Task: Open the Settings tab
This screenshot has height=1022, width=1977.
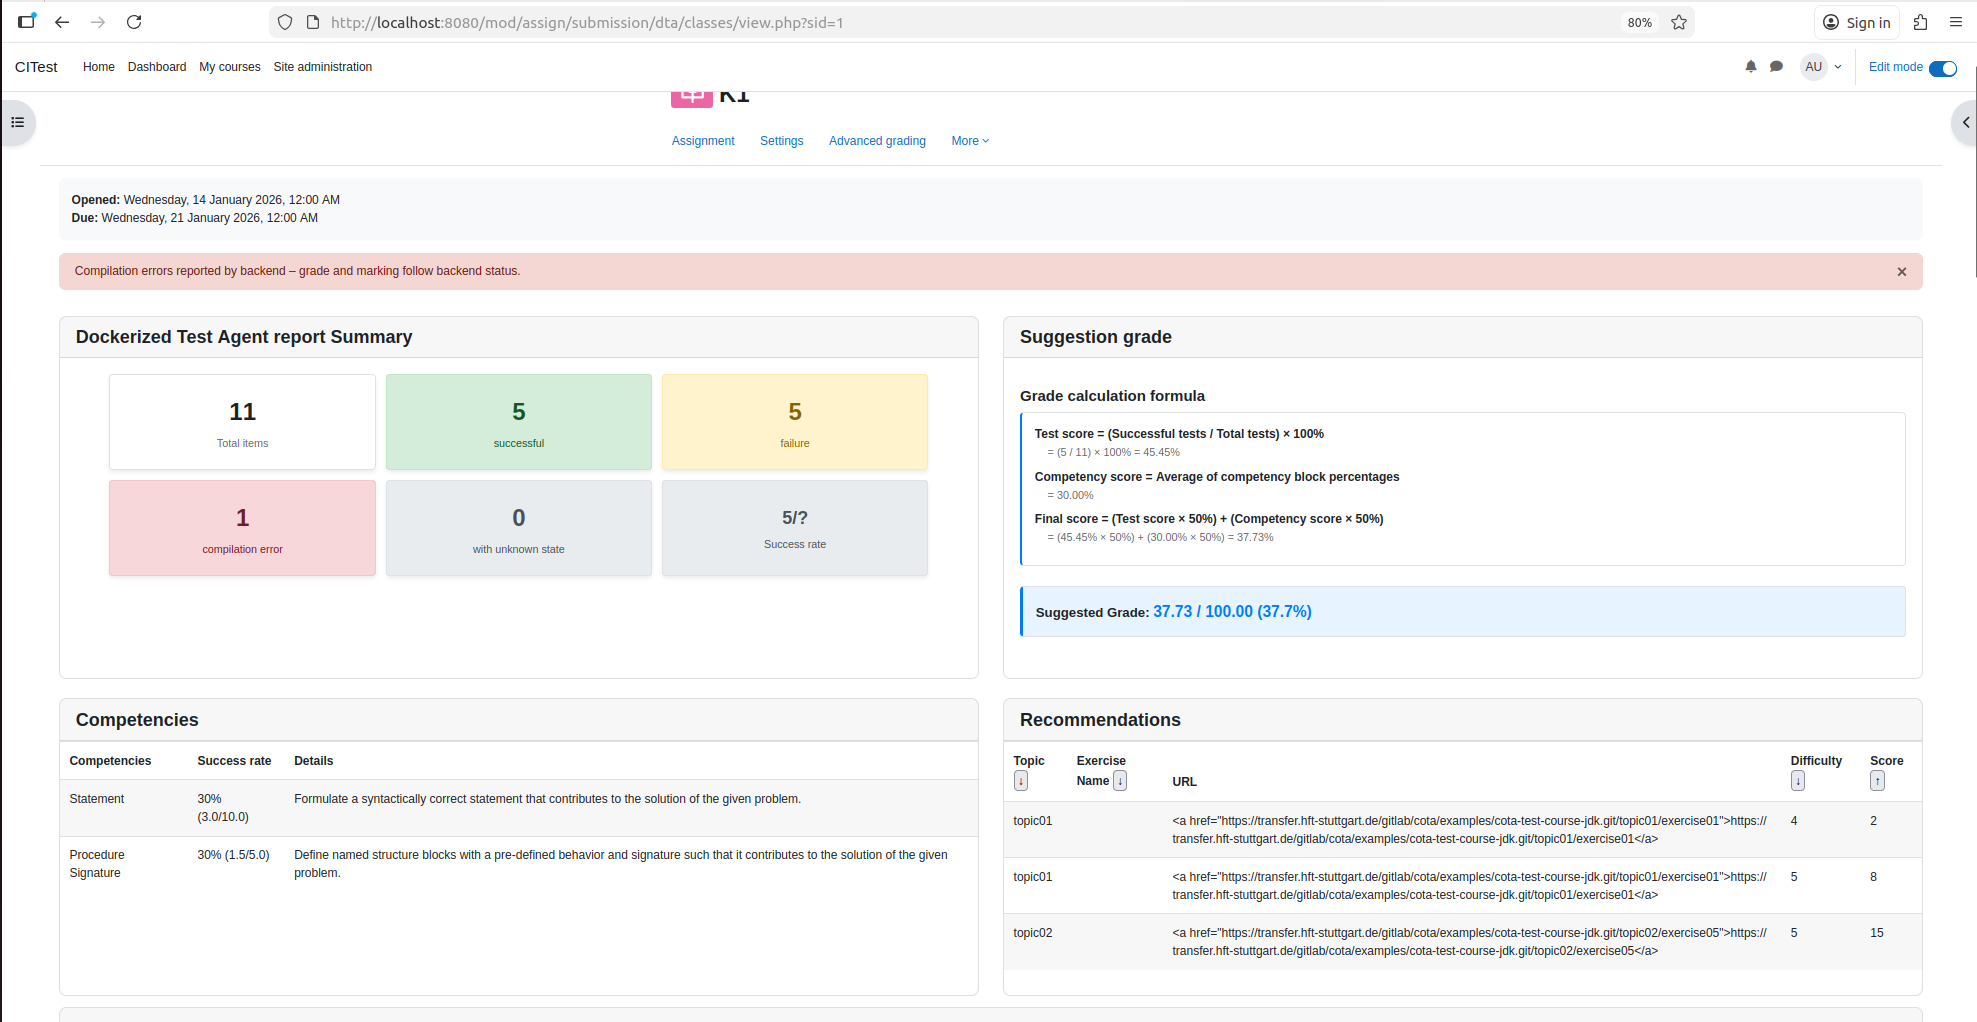Action: point(781,141)
